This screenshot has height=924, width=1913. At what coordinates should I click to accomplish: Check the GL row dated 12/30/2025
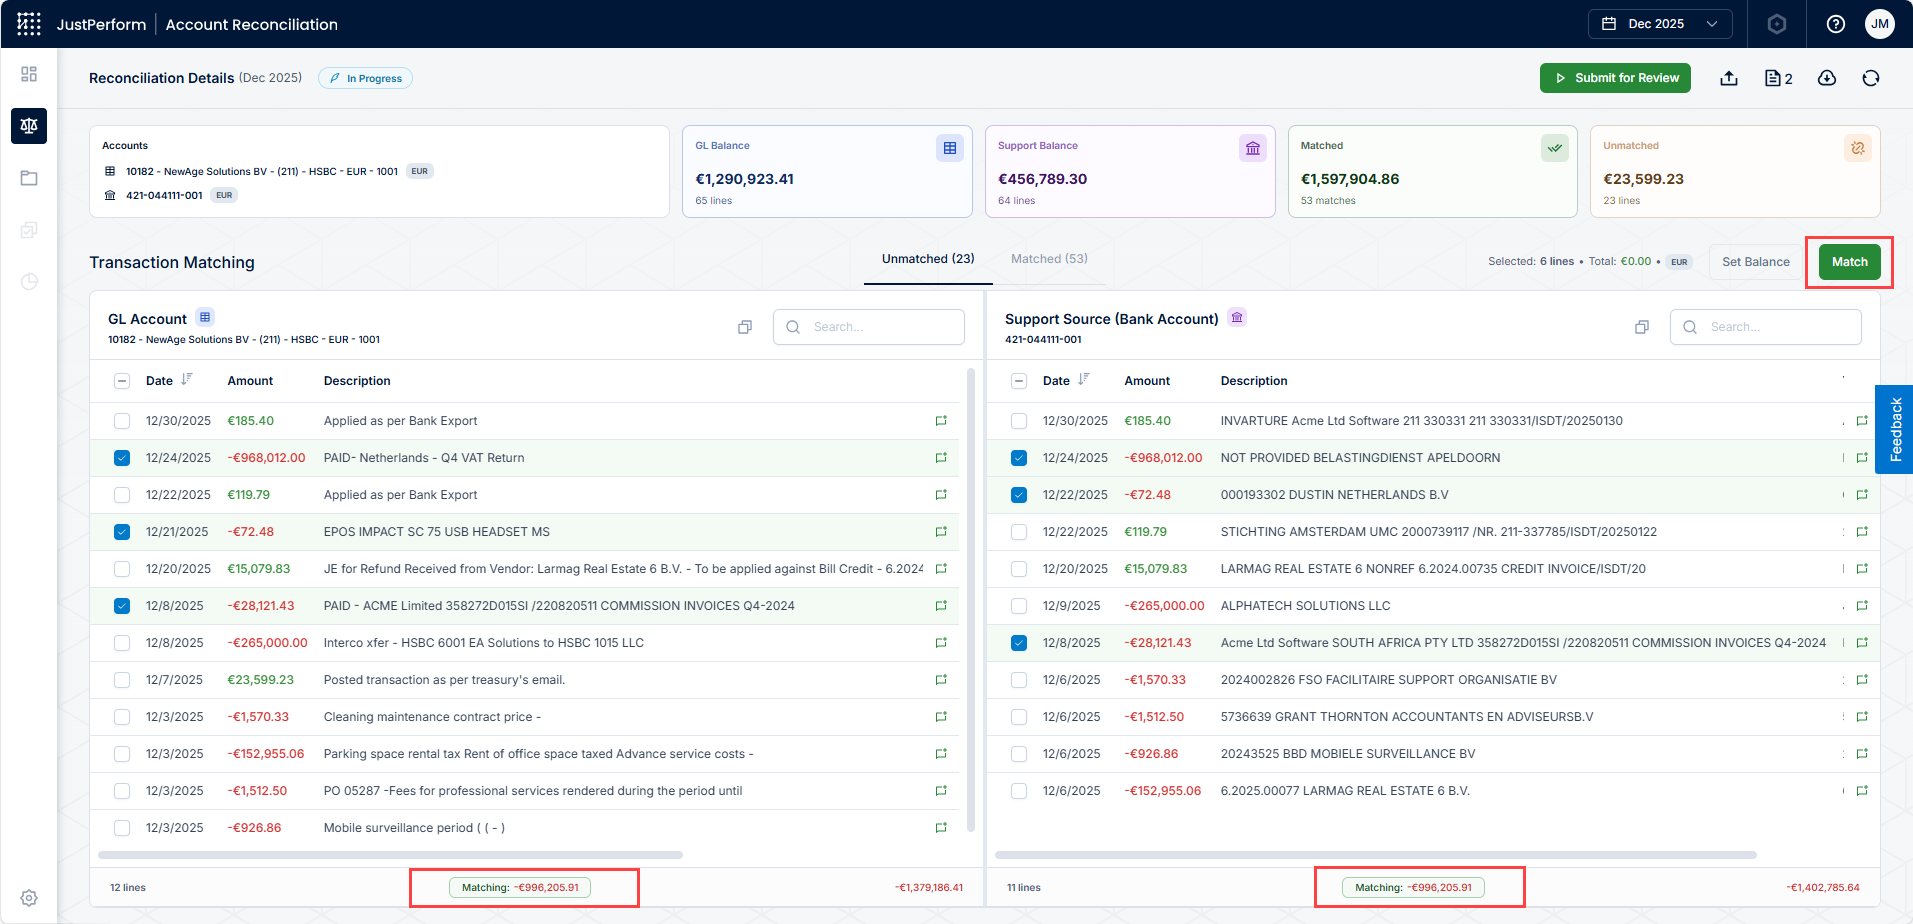point(122,421)
